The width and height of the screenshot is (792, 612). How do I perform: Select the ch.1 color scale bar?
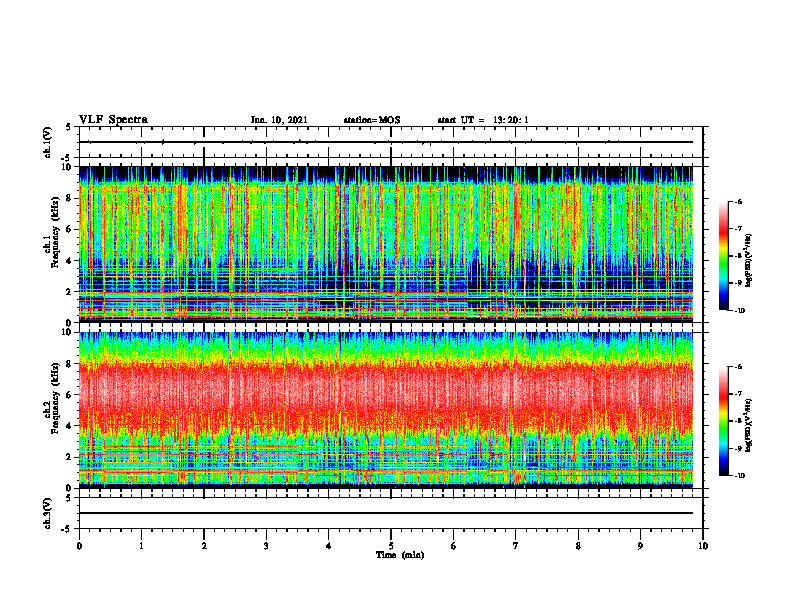723,256
